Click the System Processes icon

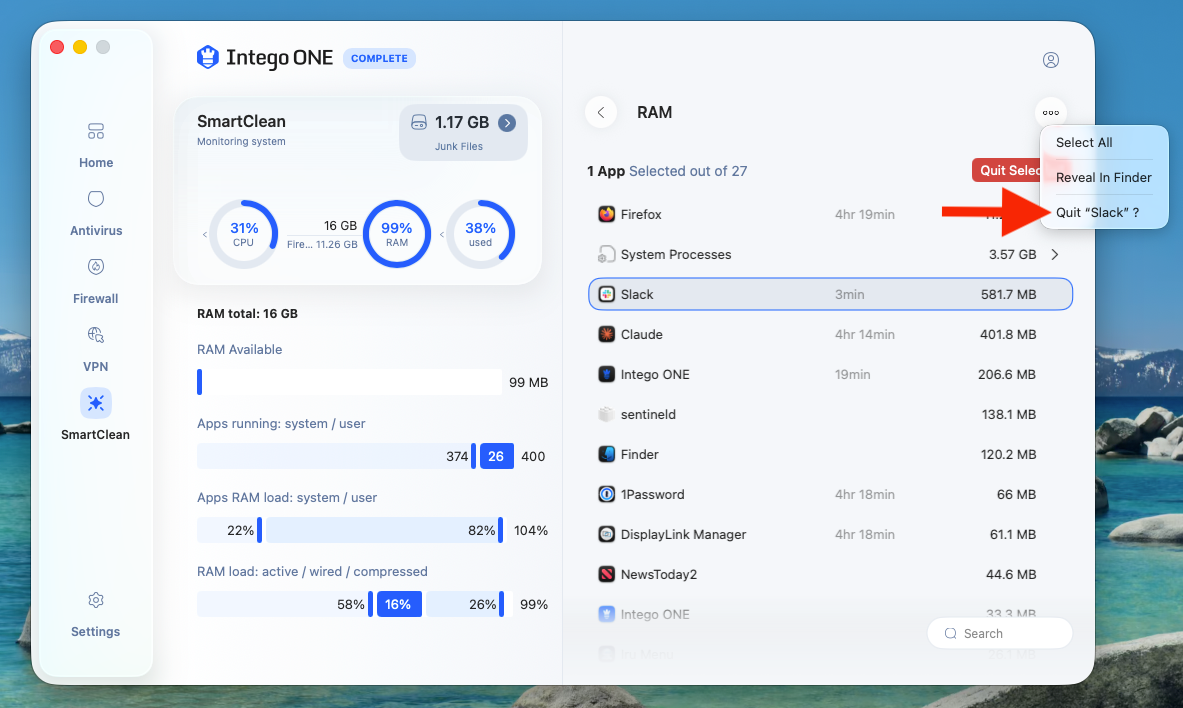pyautogui.click(x=607, y=254)
